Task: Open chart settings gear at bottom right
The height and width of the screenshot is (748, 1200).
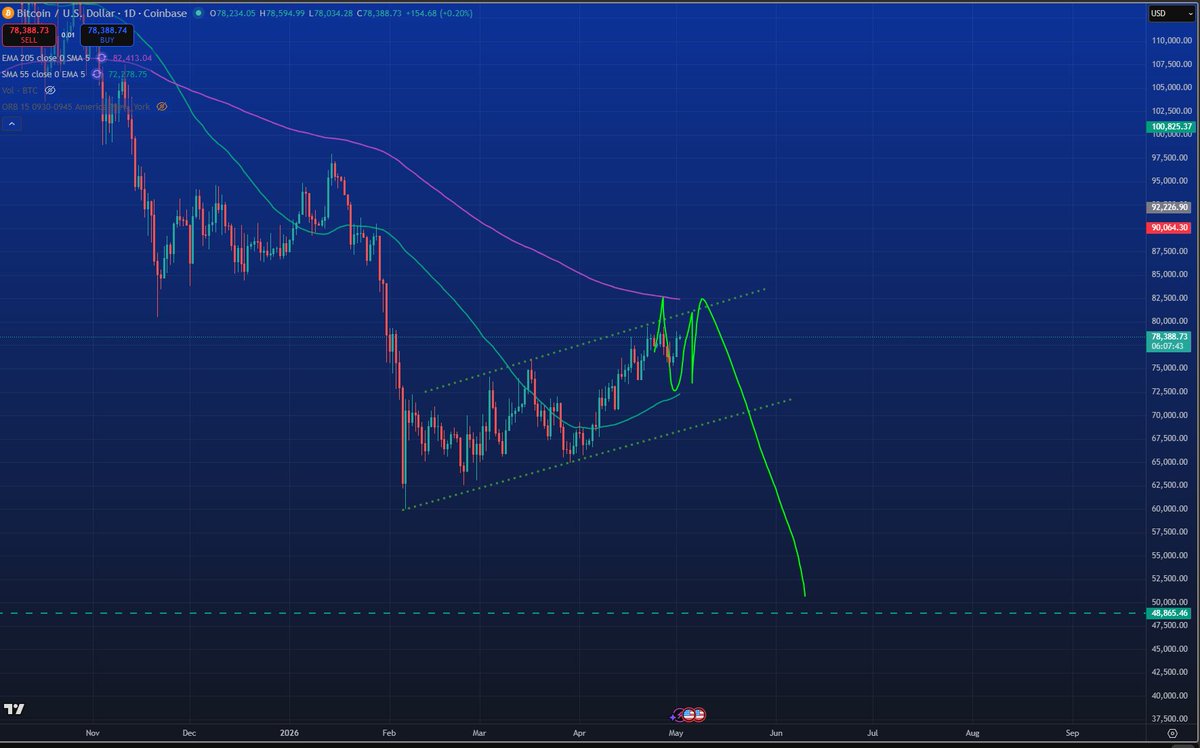Action: pyautogui.click(x=1172, y=732)
